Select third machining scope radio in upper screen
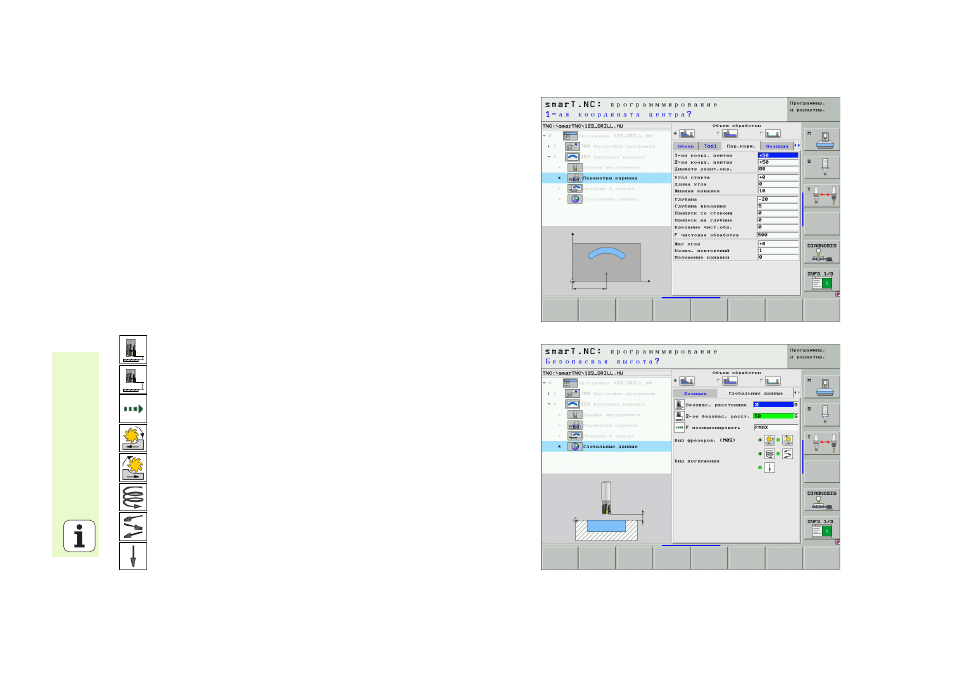The height and width of the screenshot is (676, 954). (762, 133)
